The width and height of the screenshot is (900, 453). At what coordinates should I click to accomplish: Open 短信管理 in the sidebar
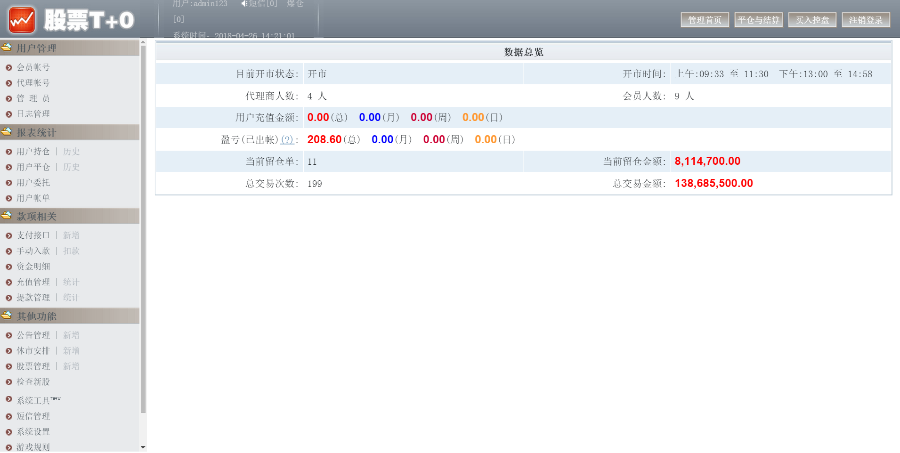[33, 416]
